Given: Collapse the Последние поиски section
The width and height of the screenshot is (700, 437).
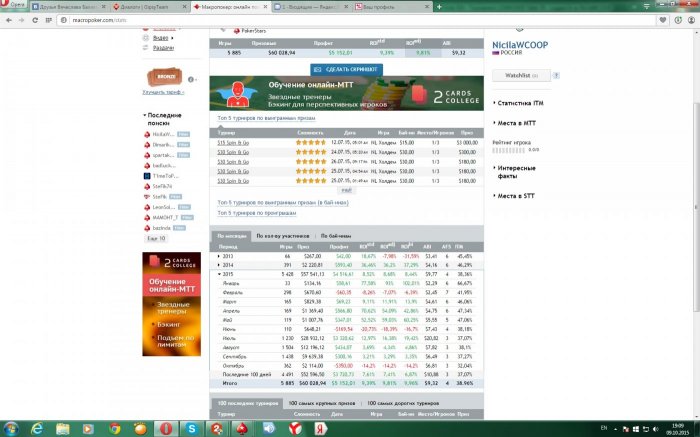Looking at the screenshot, I should pyautogui.click(x=162, y=119).
